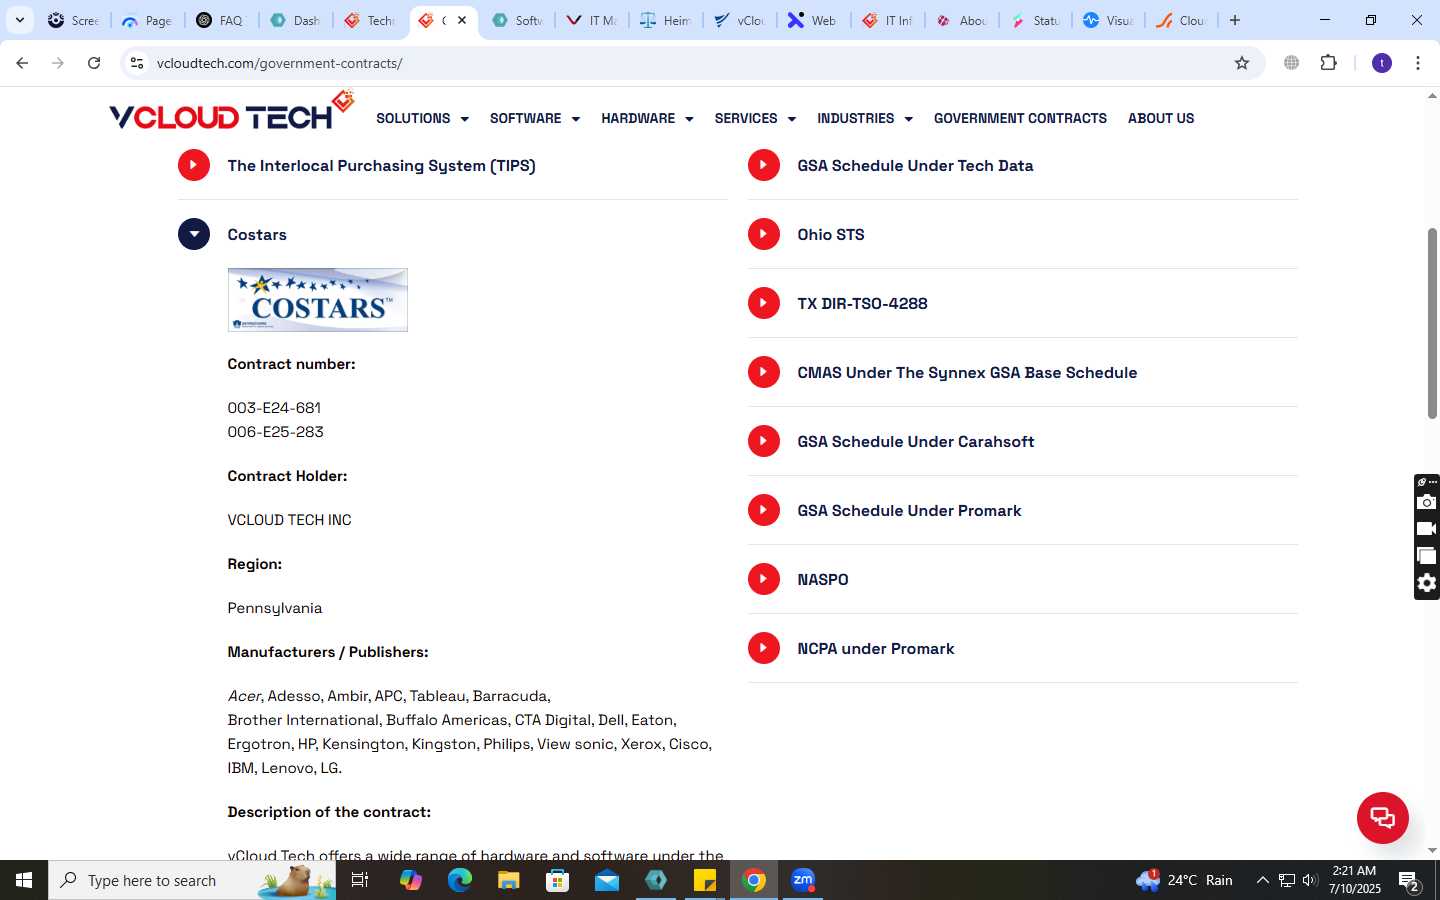Go back using the browser back arrow
This screenshot has height=900, width=1440.
pos(22,63)
